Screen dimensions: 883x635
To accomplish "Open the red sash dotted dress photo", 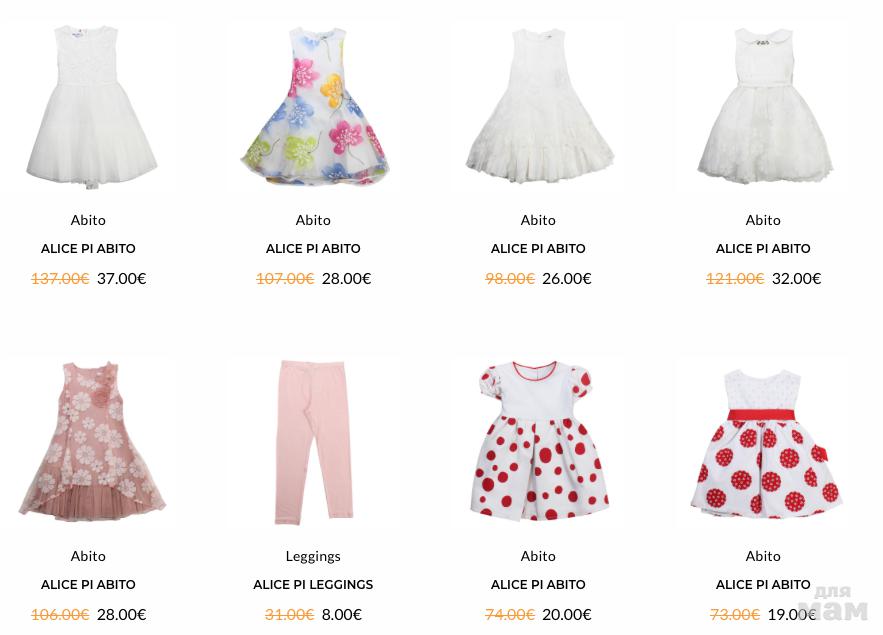I will 765,443.
